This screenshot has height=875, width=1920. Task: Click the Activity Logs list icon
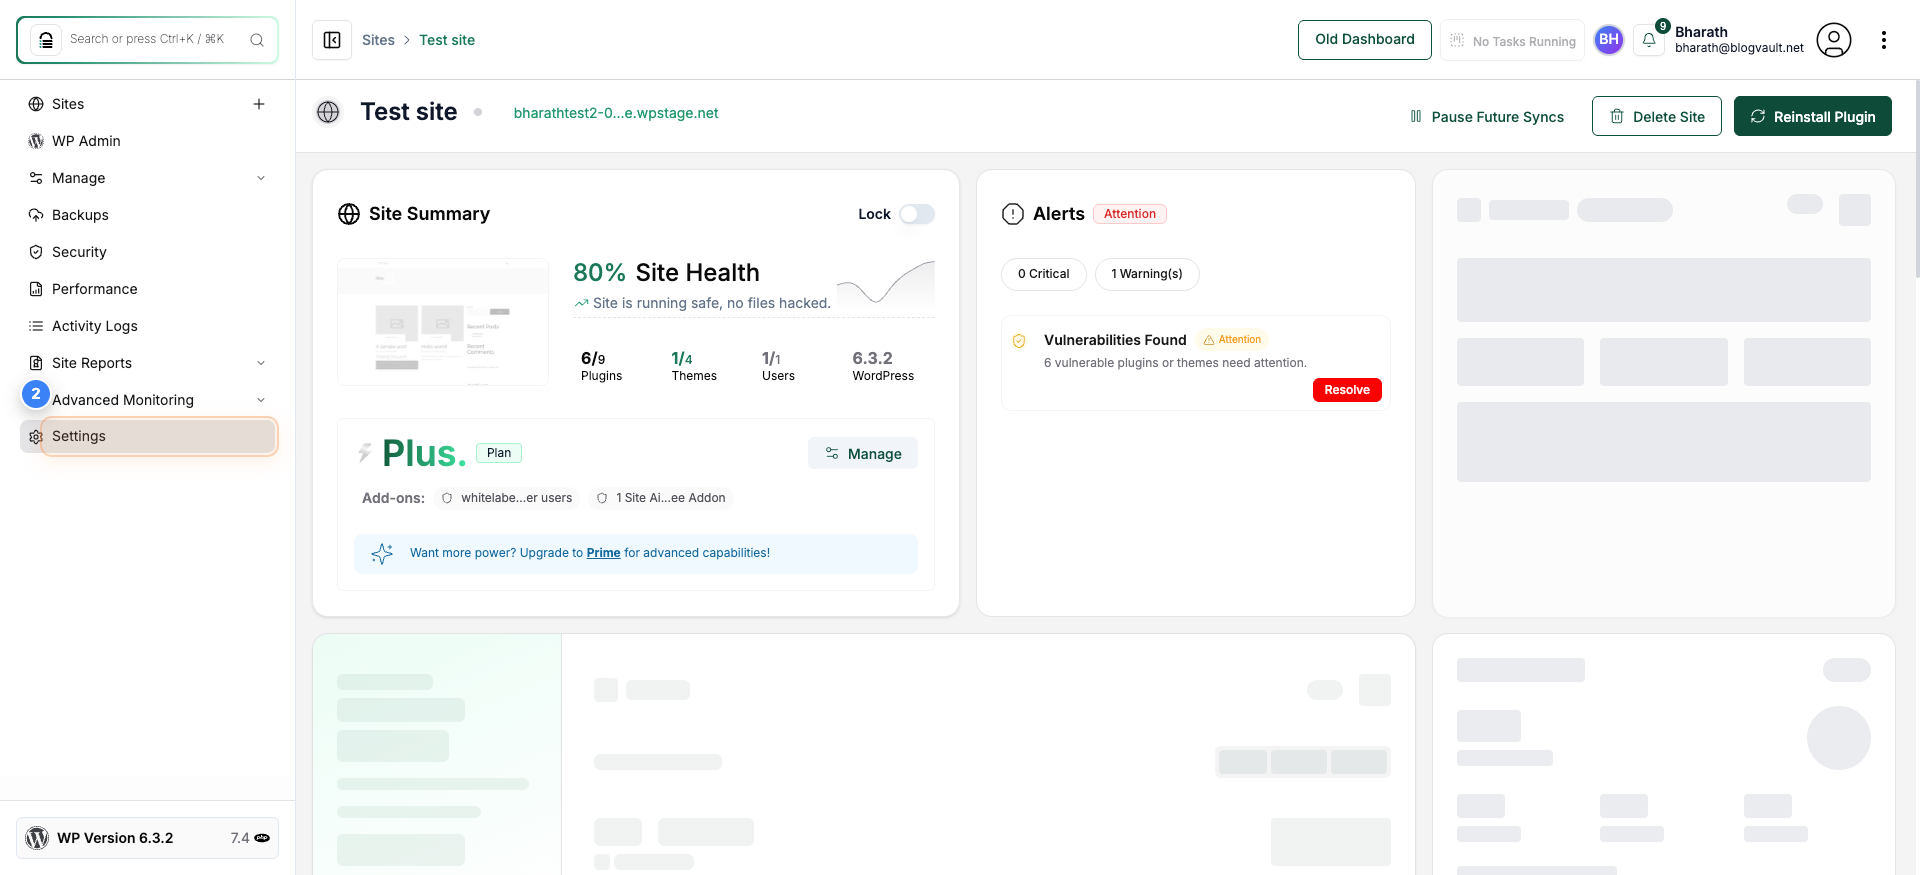(x=36, y=326)
